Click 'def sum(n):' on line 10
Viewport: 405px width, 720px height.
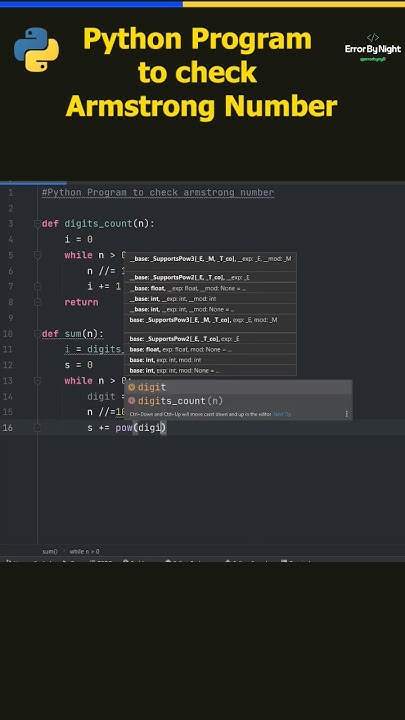point(73,333)
